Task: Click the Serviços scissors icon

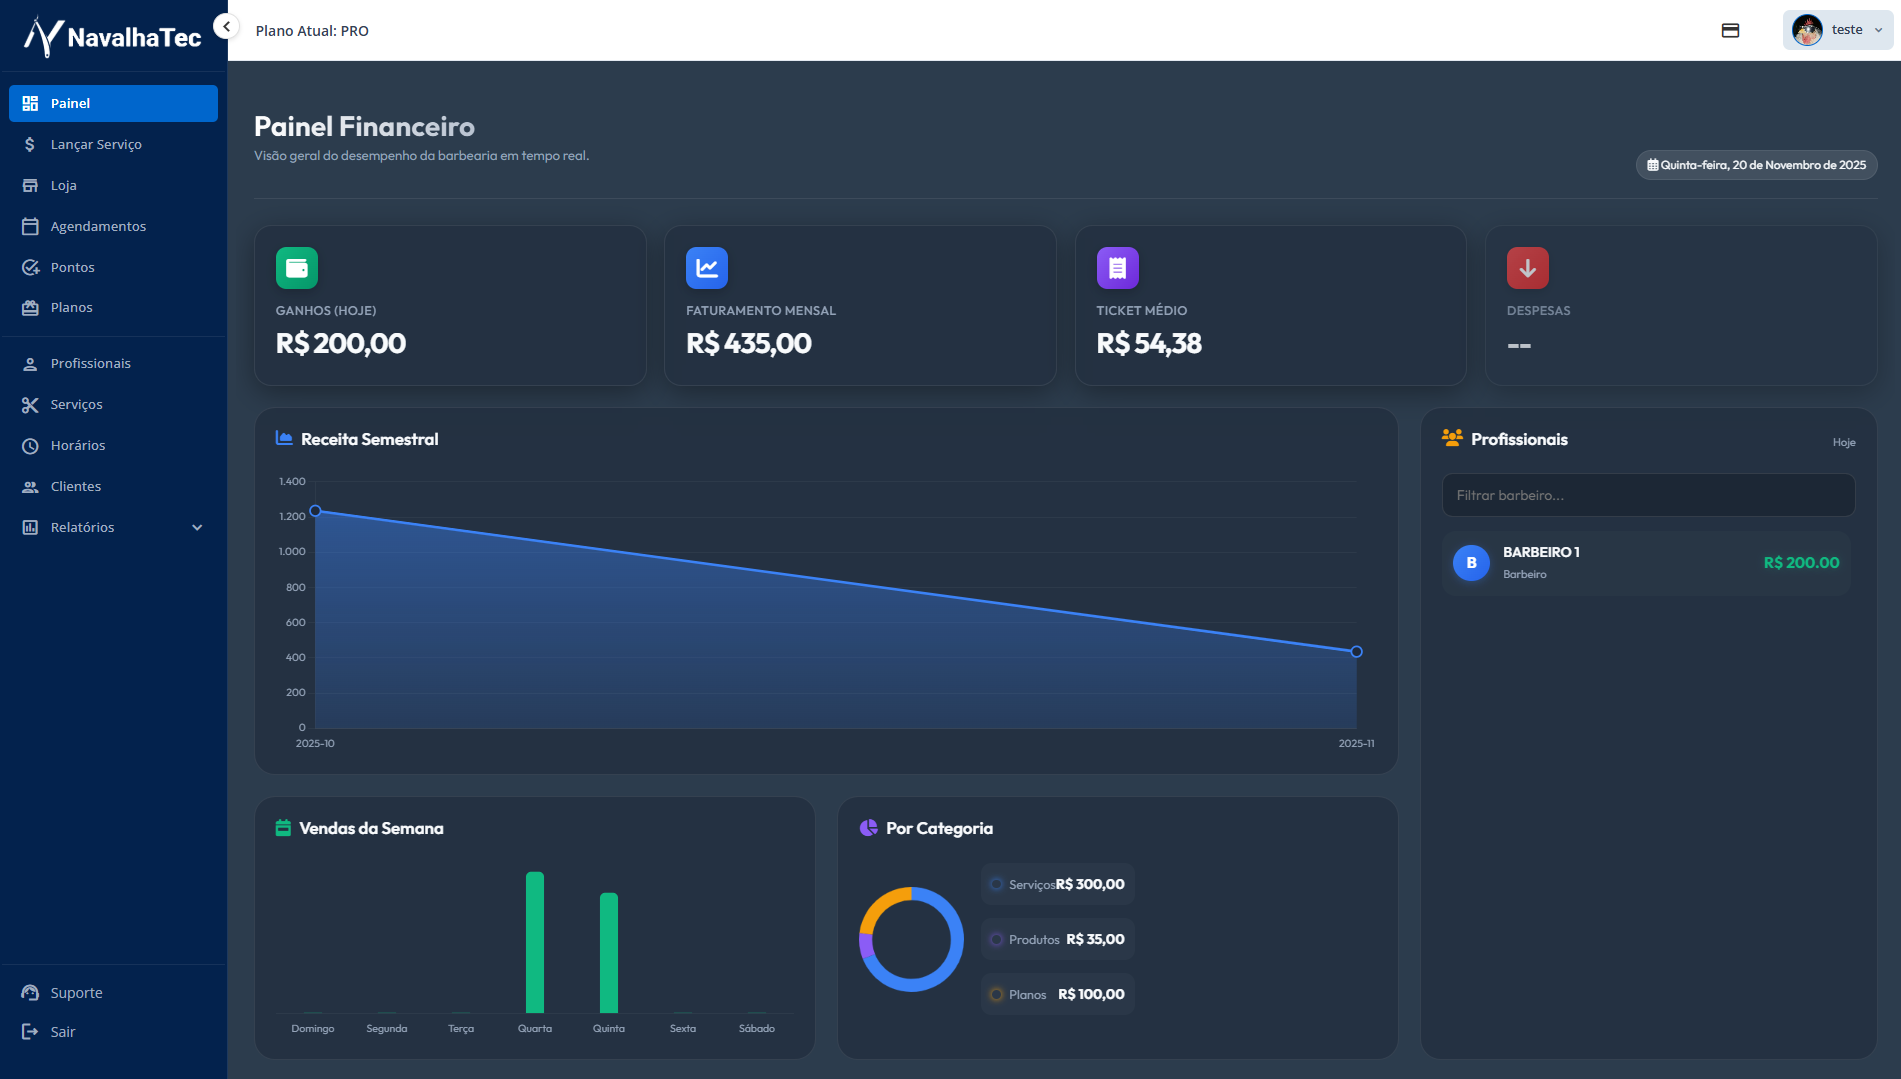Action: 31,404
